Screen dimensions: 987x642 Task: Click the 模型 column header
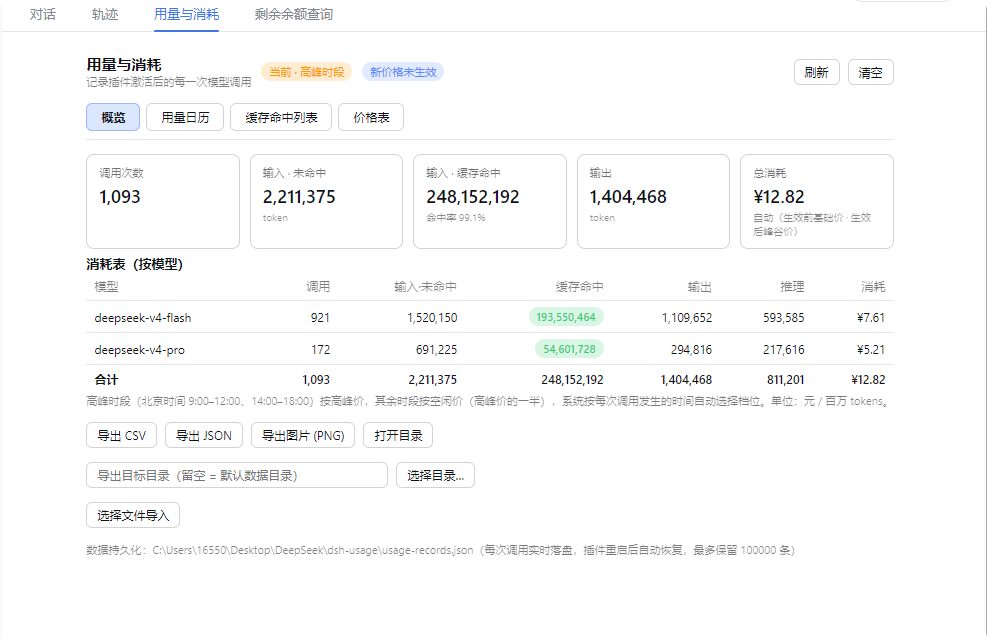click(106, 287)
